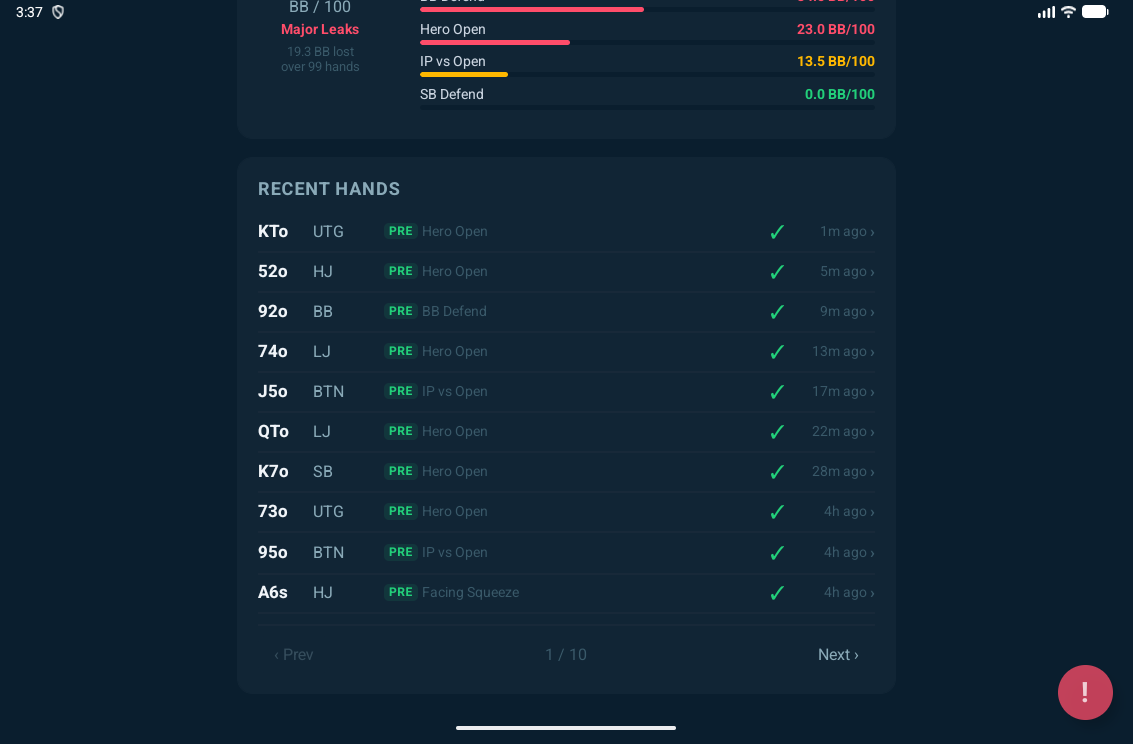Click the checkmark beside J5o hand
Image resolution: width=1133 pixels, height=744 pixels.
click(x=777, y=392)
